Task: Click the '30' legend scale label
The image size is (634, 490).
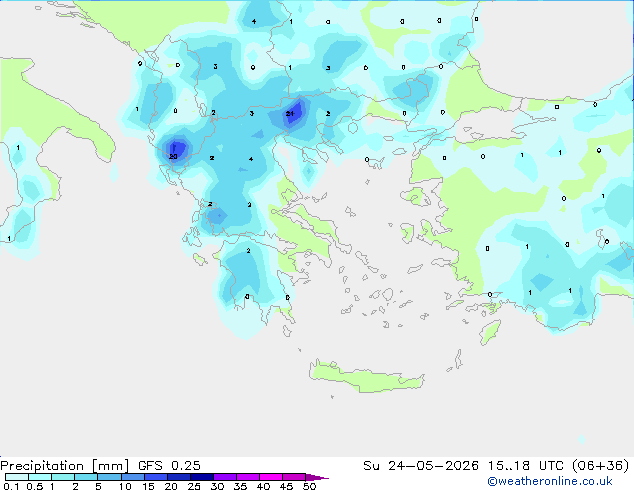Action: pyautogui.click(x=218, y=486)
